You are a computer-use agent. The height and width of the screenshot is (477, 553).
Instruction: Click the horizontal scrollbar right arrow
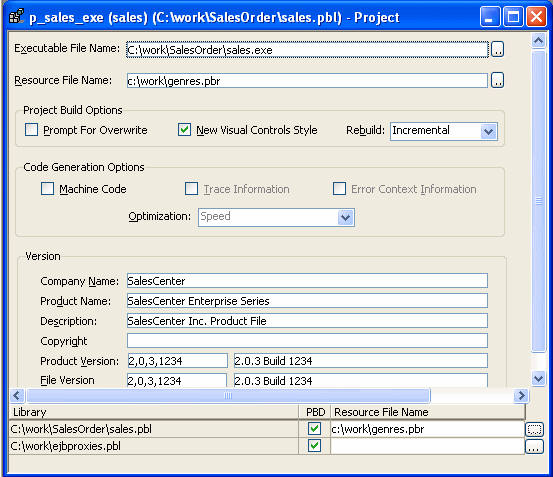tap(521, 396)
